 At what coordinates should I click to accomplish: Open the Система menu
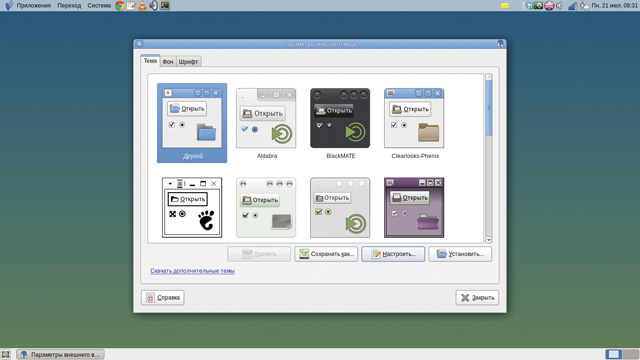(x=99, y=5)
